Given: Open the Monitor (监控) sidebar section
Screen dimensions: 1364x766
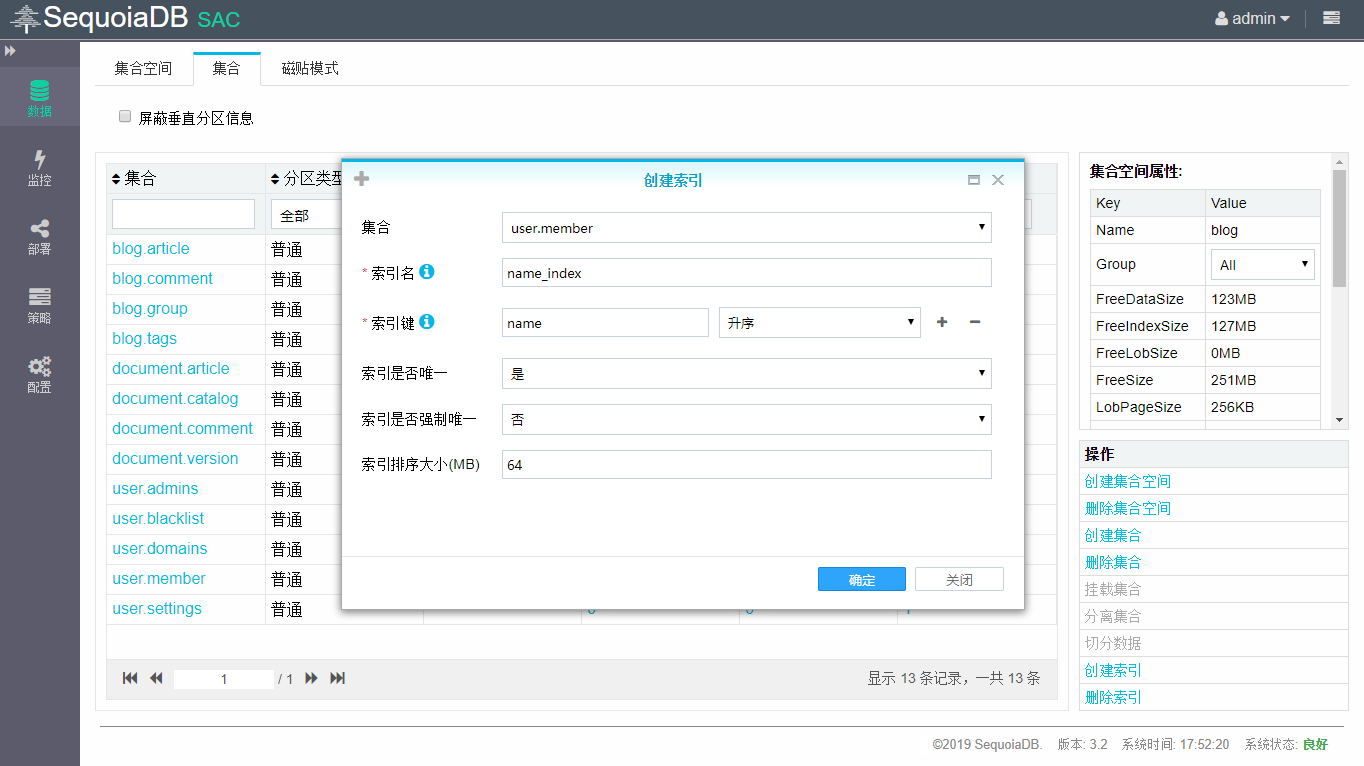Looking at the screenshot, I should [x=39, y=168].
